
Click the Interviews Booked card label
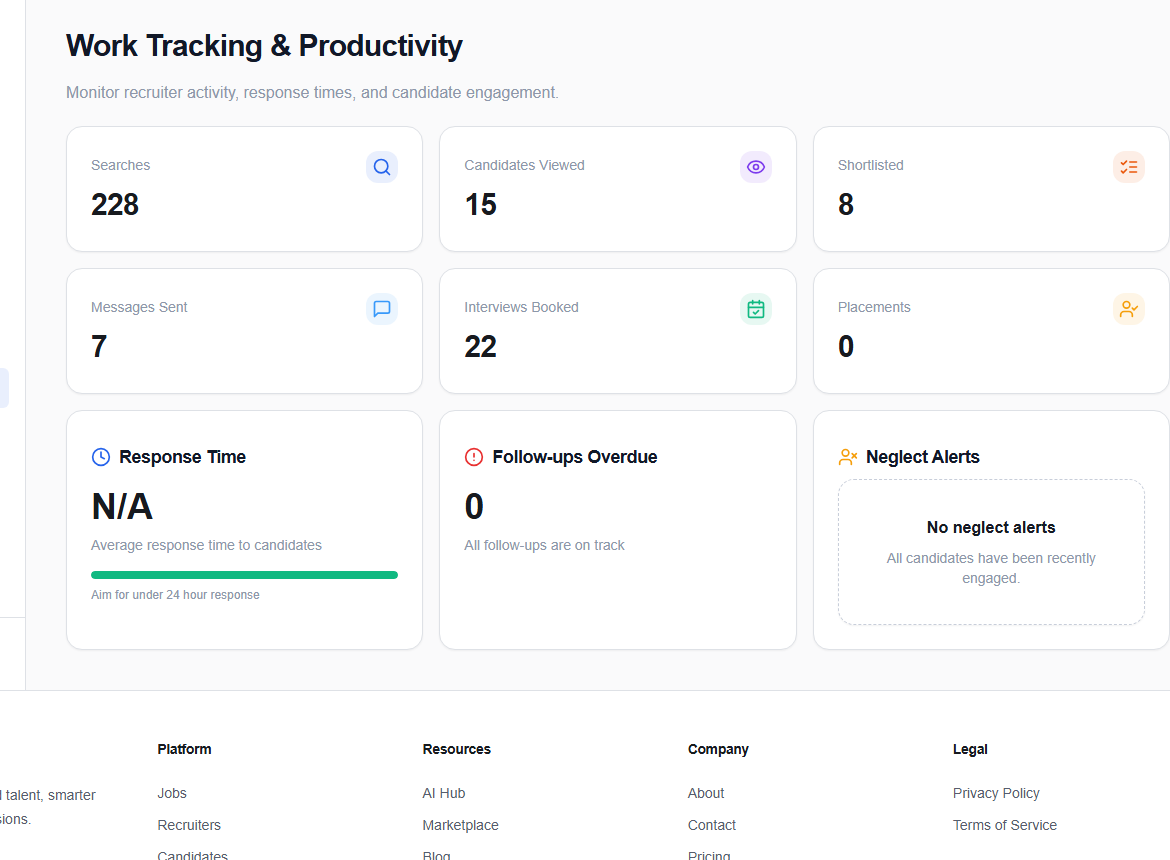coord(521,307)
